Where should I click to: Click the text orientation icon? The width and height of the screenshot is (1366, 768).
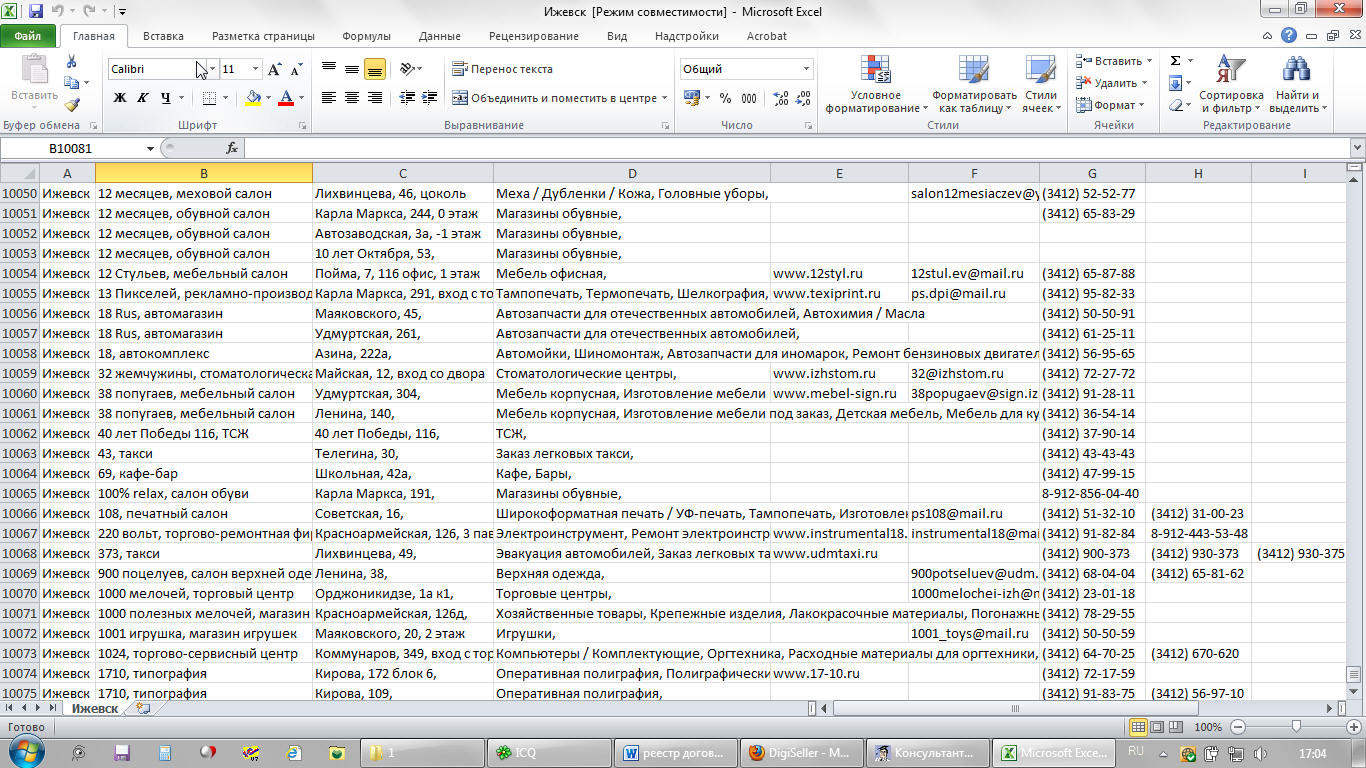407,69
